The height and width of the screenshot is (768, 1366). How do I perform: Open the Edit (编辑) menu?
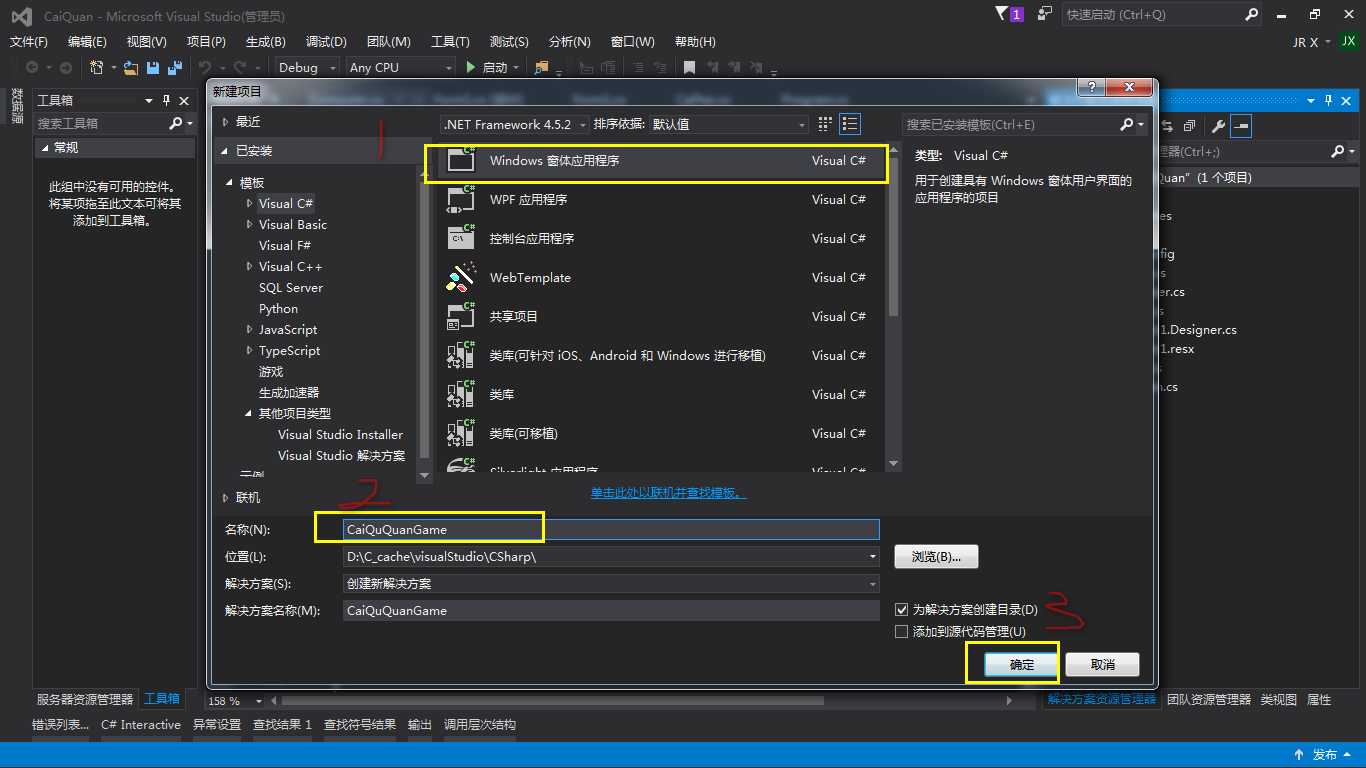point(87,41)
